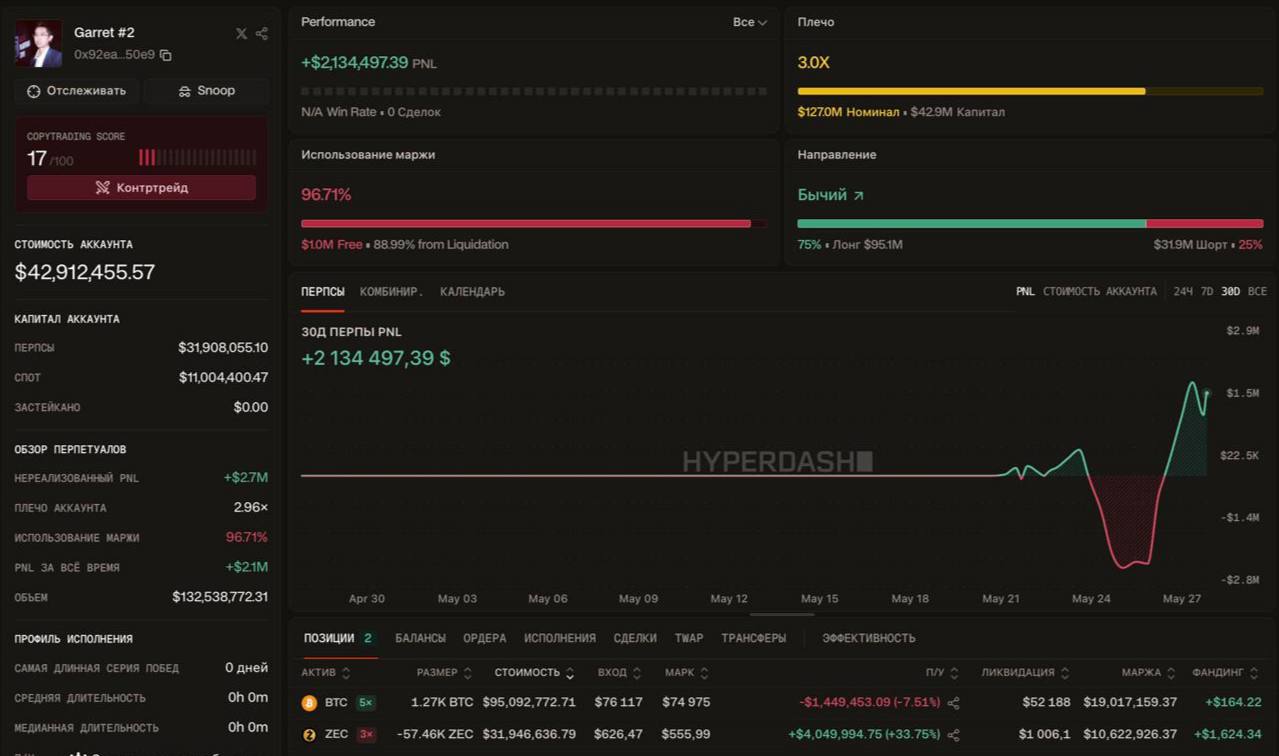Share the ZEC position PnL
The width and height of the screenshot is (1279, 756).
pos(954,735)
